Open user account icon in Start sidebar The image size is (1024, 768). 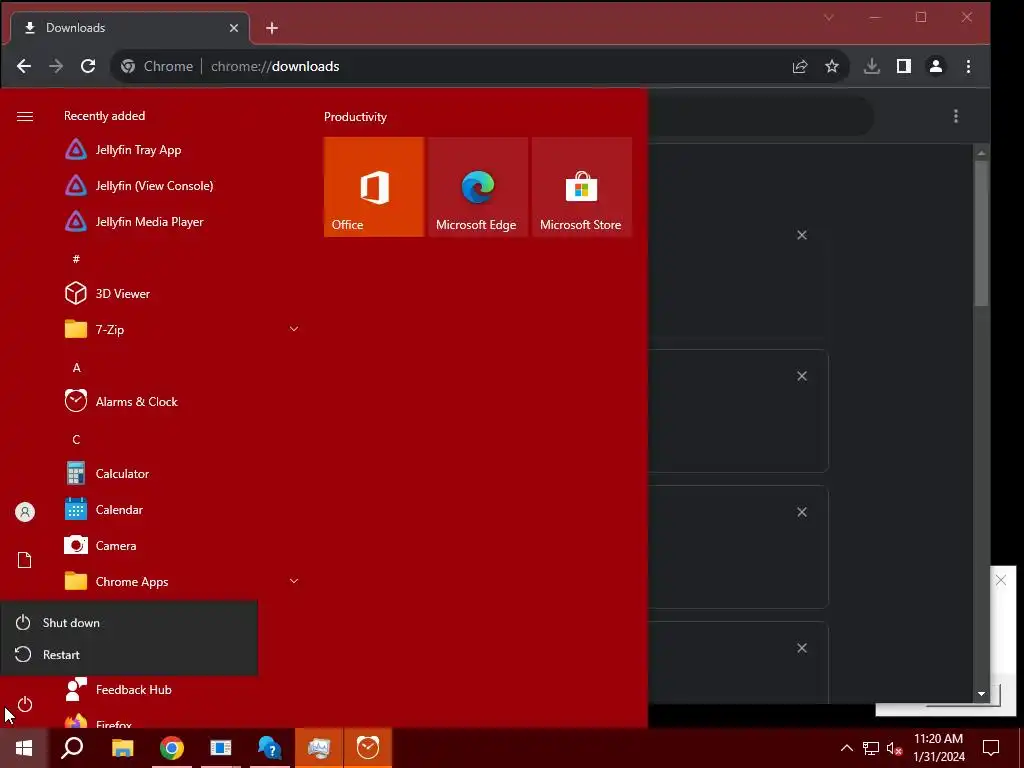coord(24,512)
